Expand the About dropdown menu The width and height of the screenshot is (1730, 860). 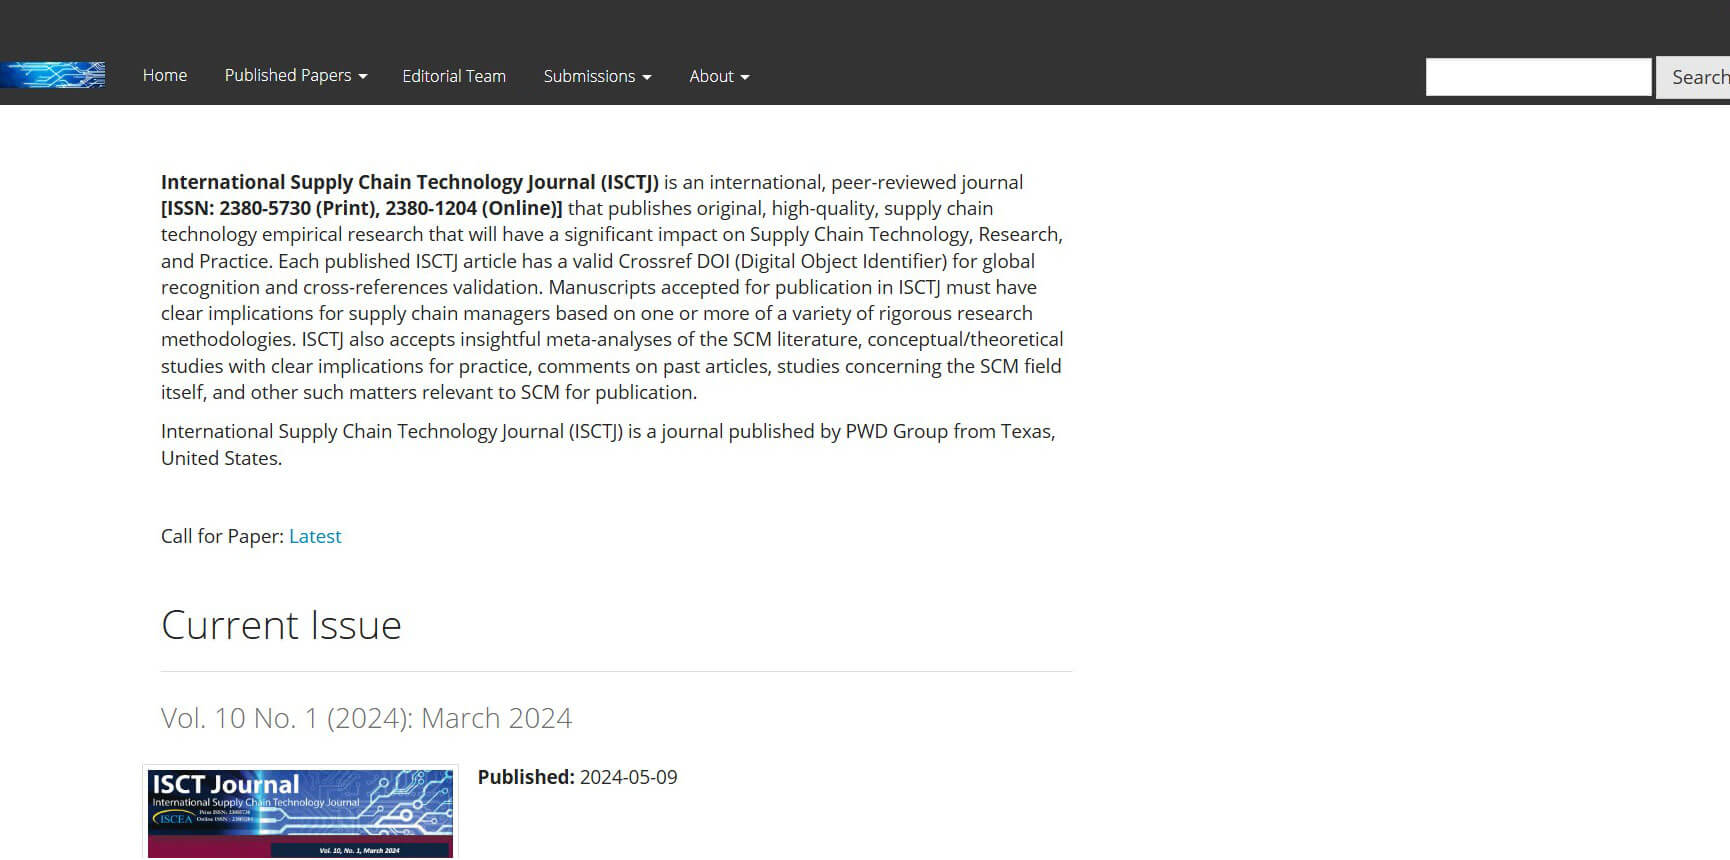click(x=719, y=76)
